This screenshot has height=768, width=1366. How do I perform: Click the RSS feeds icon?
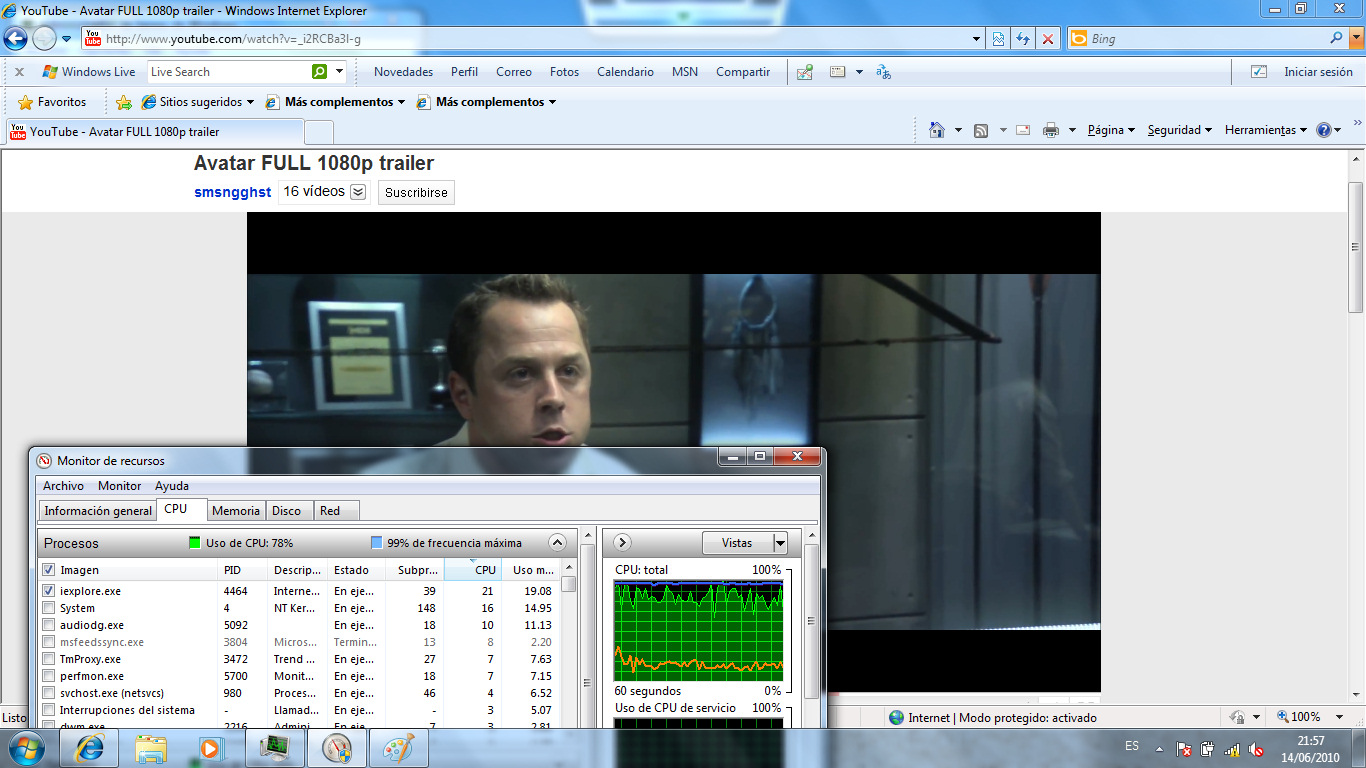pos(981,130)
